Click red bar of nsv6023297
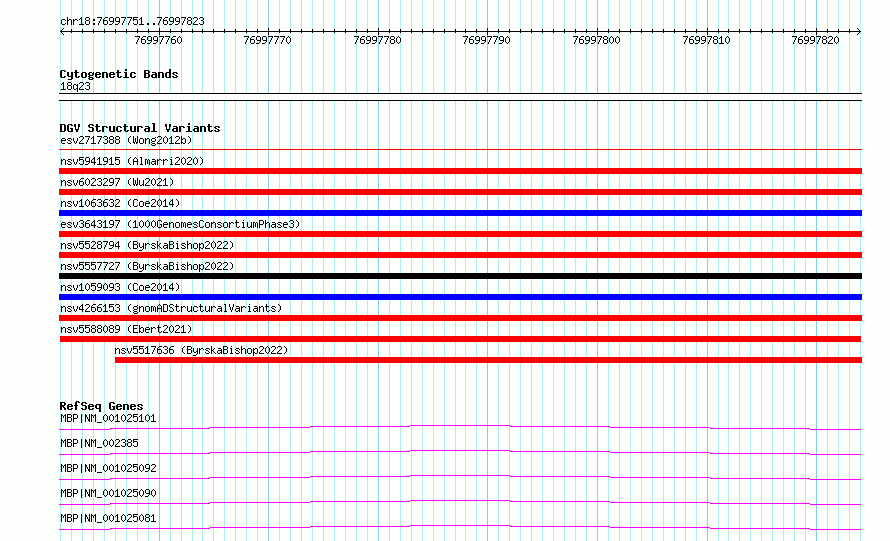The height and width of the screenshot is (541, 890). pyautogui.click(x=460, y=192)
